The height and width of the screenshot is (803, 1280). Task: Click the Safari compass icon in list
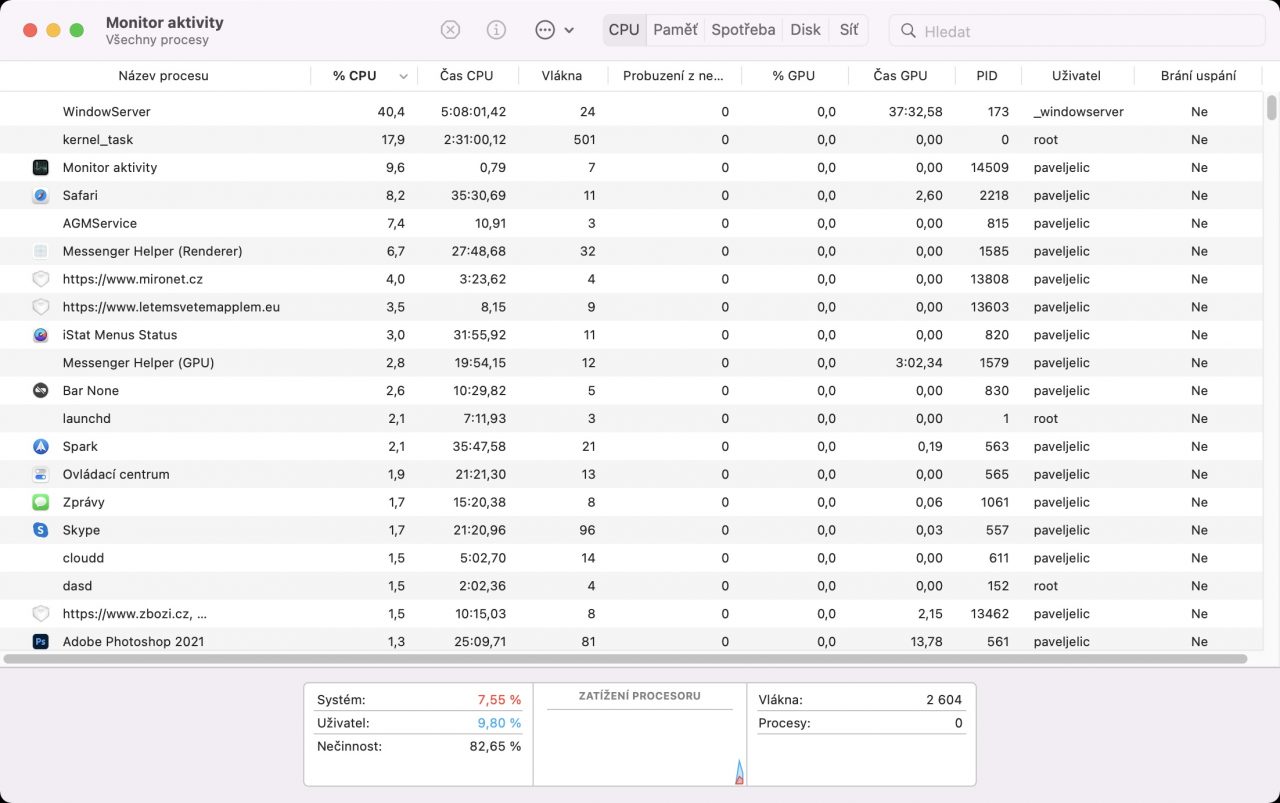click(40, 196)
